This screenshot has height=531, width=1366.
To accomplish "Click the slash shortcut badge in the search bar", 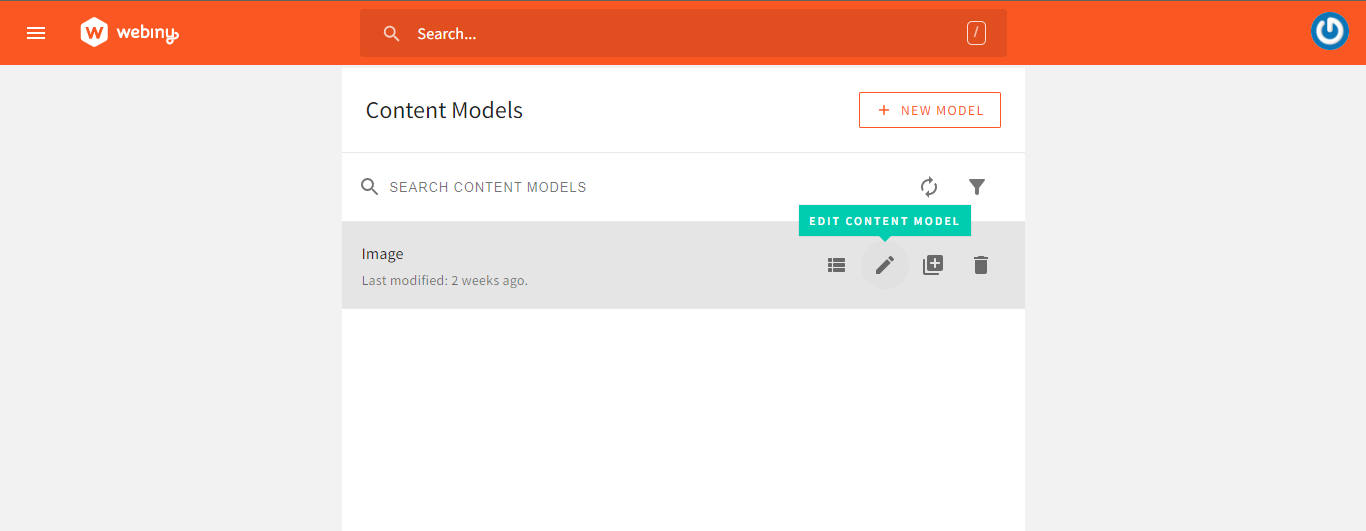I will click(x=976, y=34).
